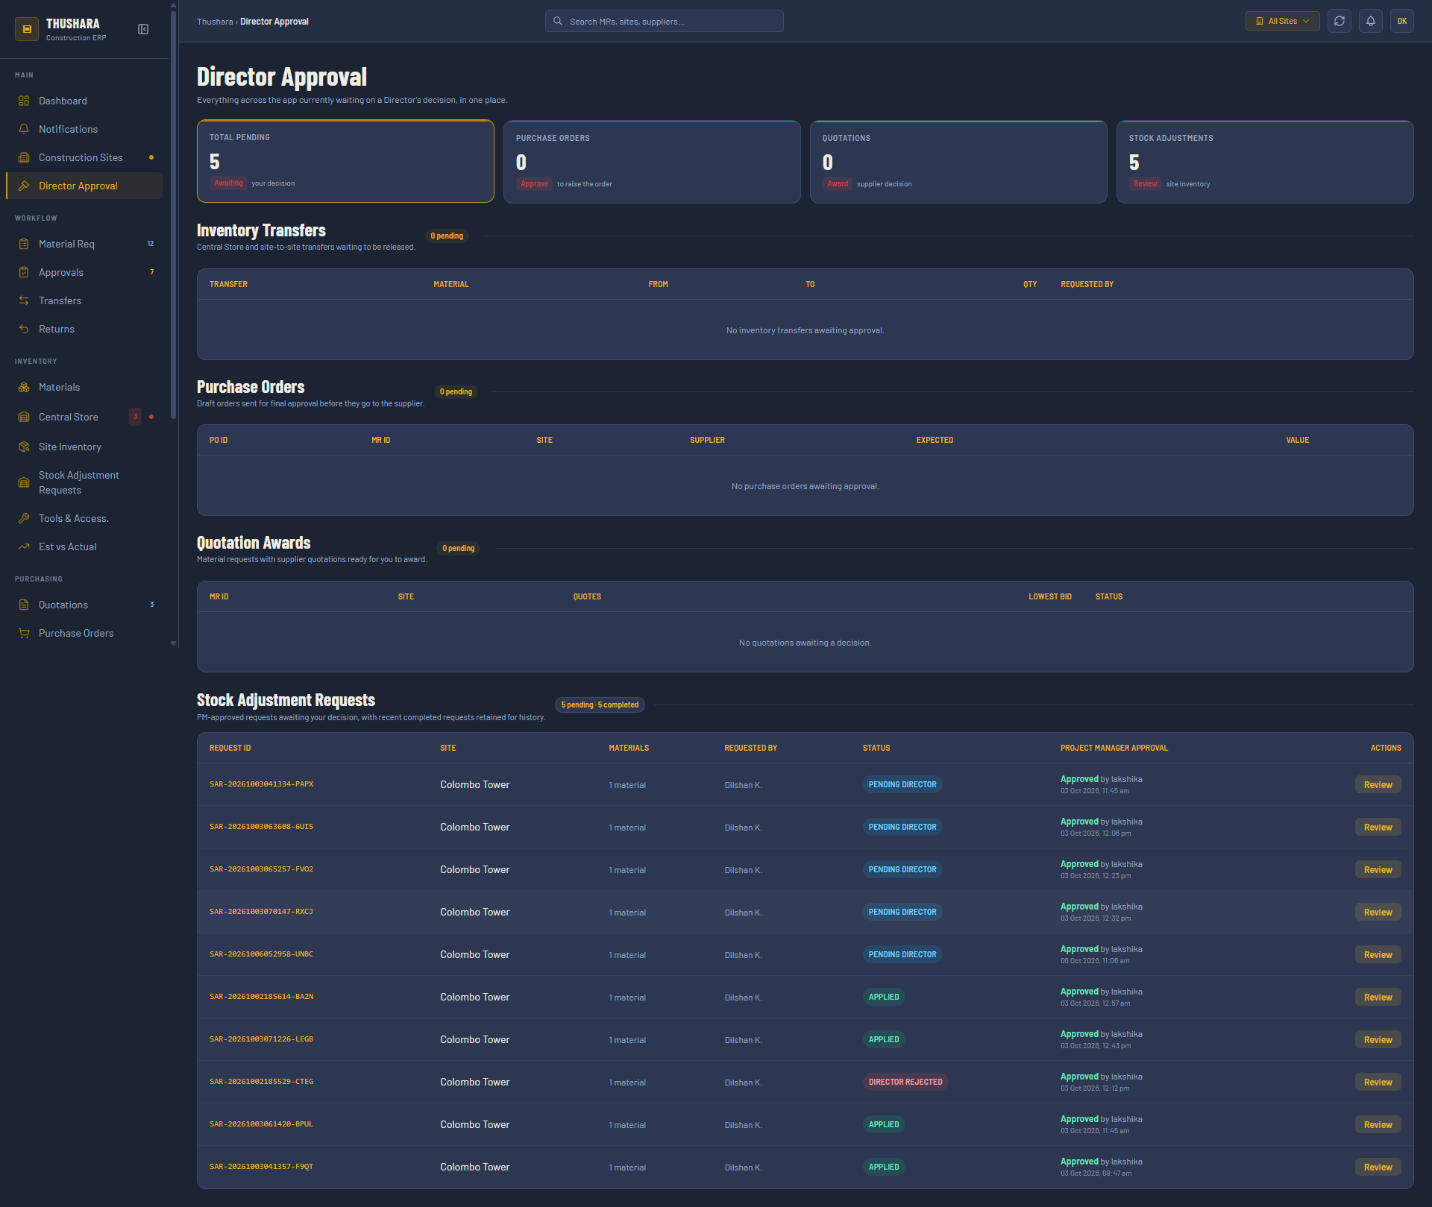
Task: Click the Est vs Actual trend icon
Action: tap(24, 547)
